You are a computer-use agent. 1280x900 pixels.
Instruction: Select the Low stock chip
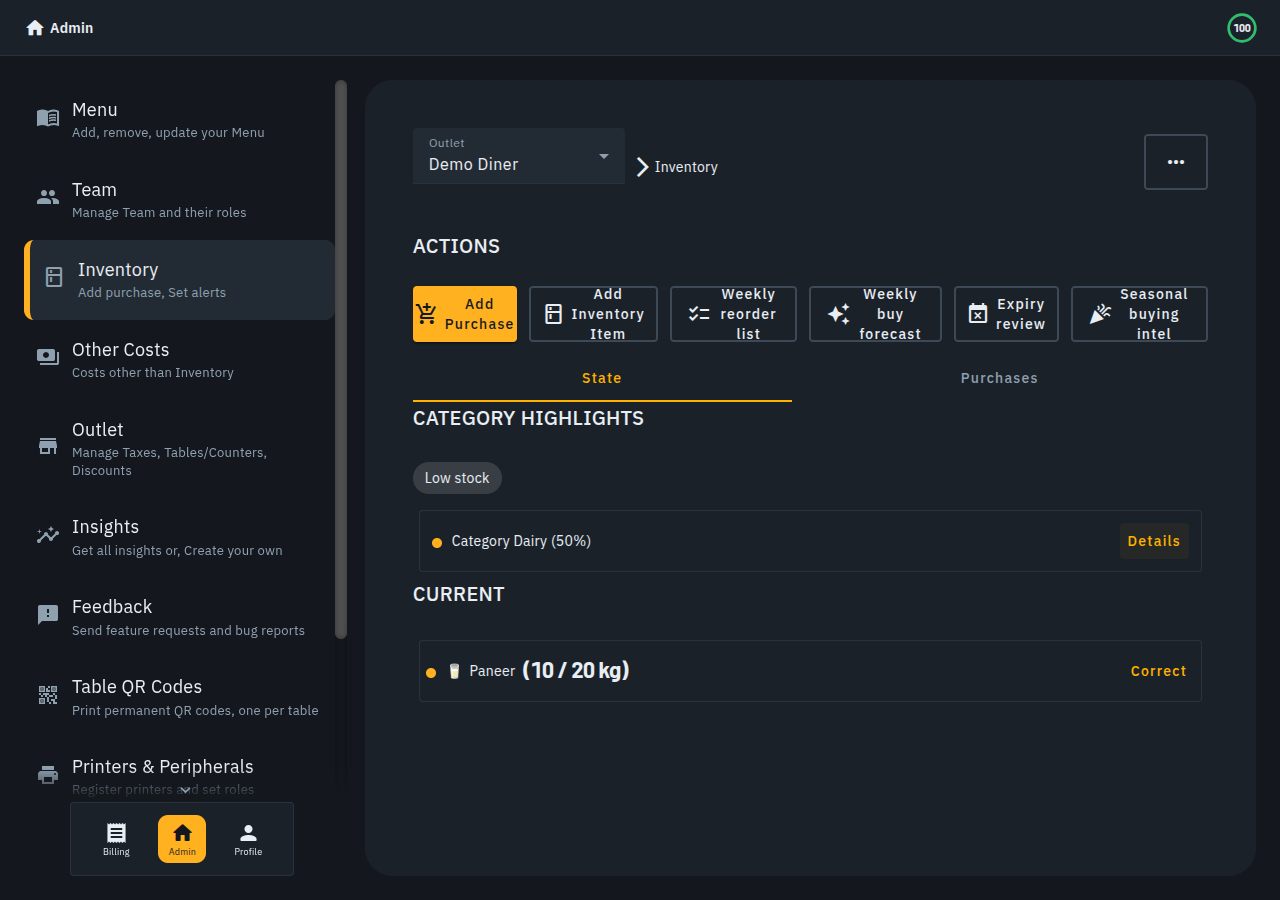click(x=457, y=478)
